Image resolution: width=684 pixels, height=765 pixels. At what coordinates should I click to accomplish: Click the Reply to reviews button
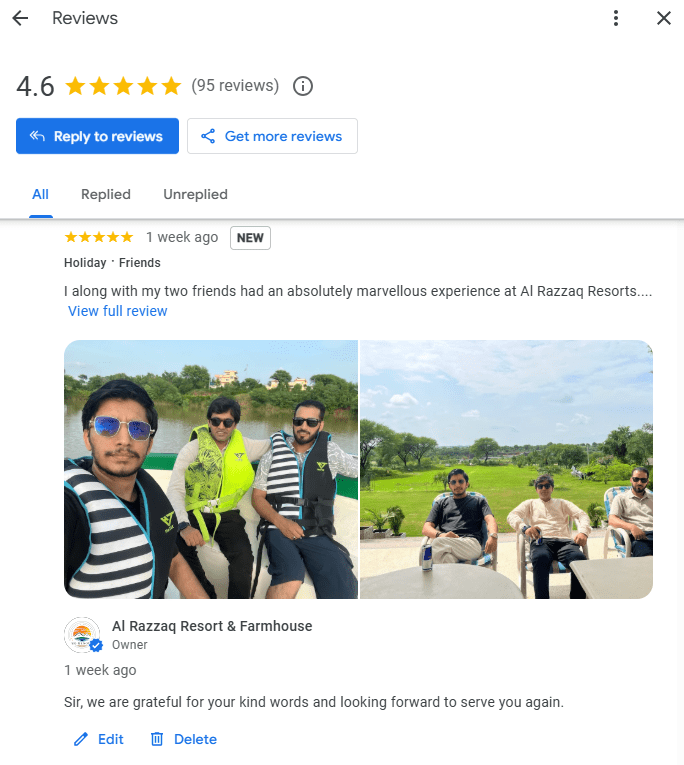click(97, 136)
